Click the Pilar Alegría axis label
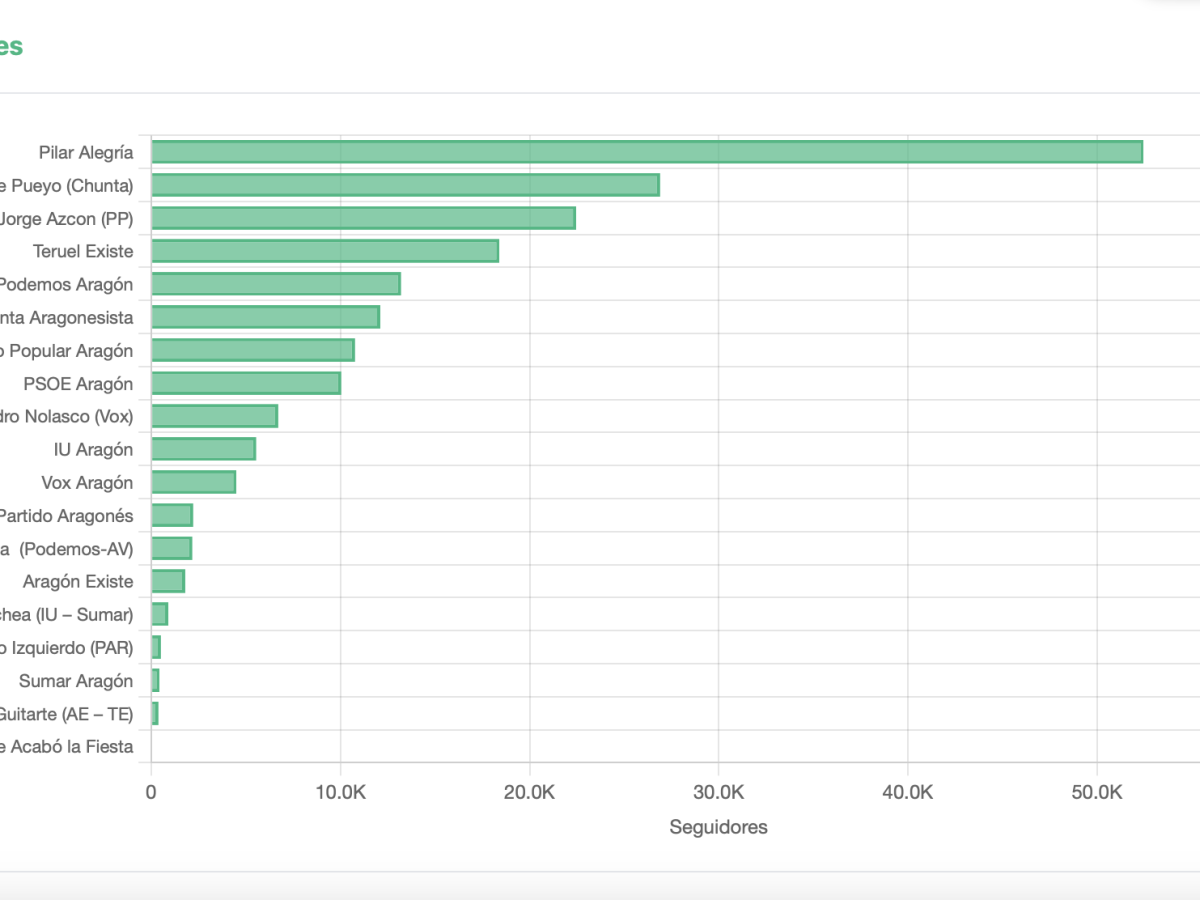This screenshot has height=900, width=1200. pos(86,152)
